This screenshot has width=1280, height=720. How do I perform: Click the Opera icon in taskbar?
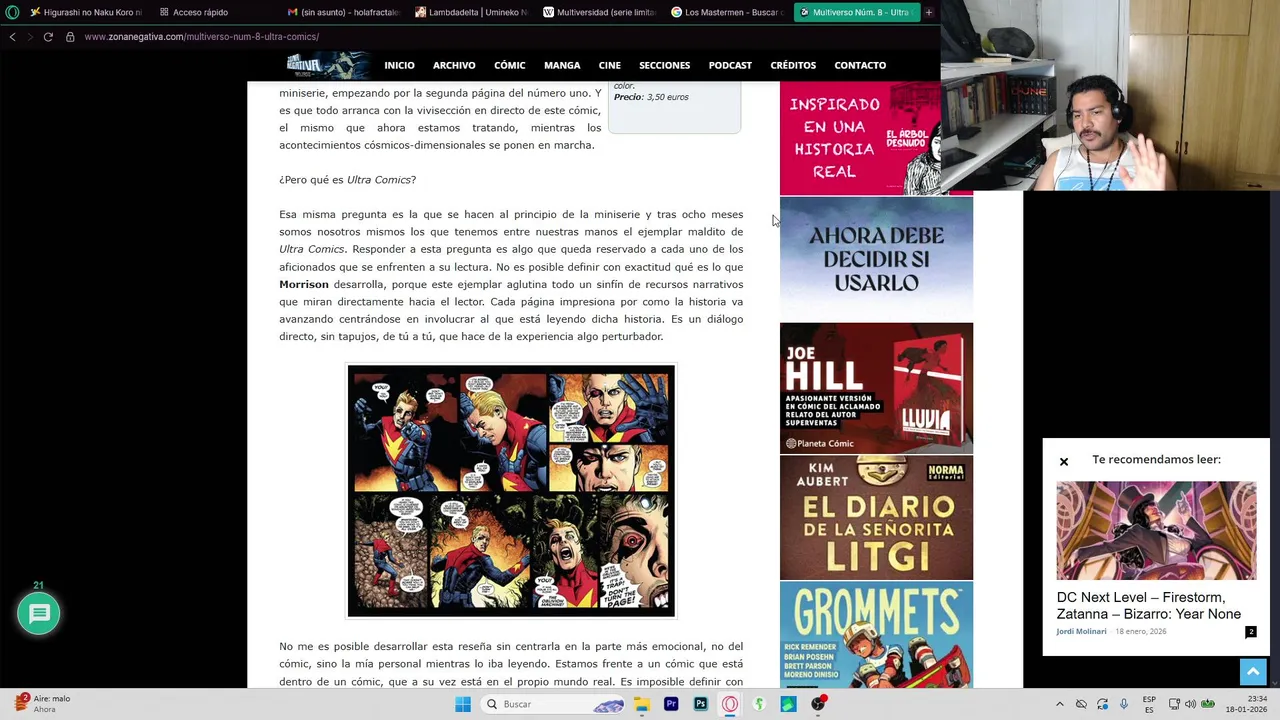coord(730,704)
